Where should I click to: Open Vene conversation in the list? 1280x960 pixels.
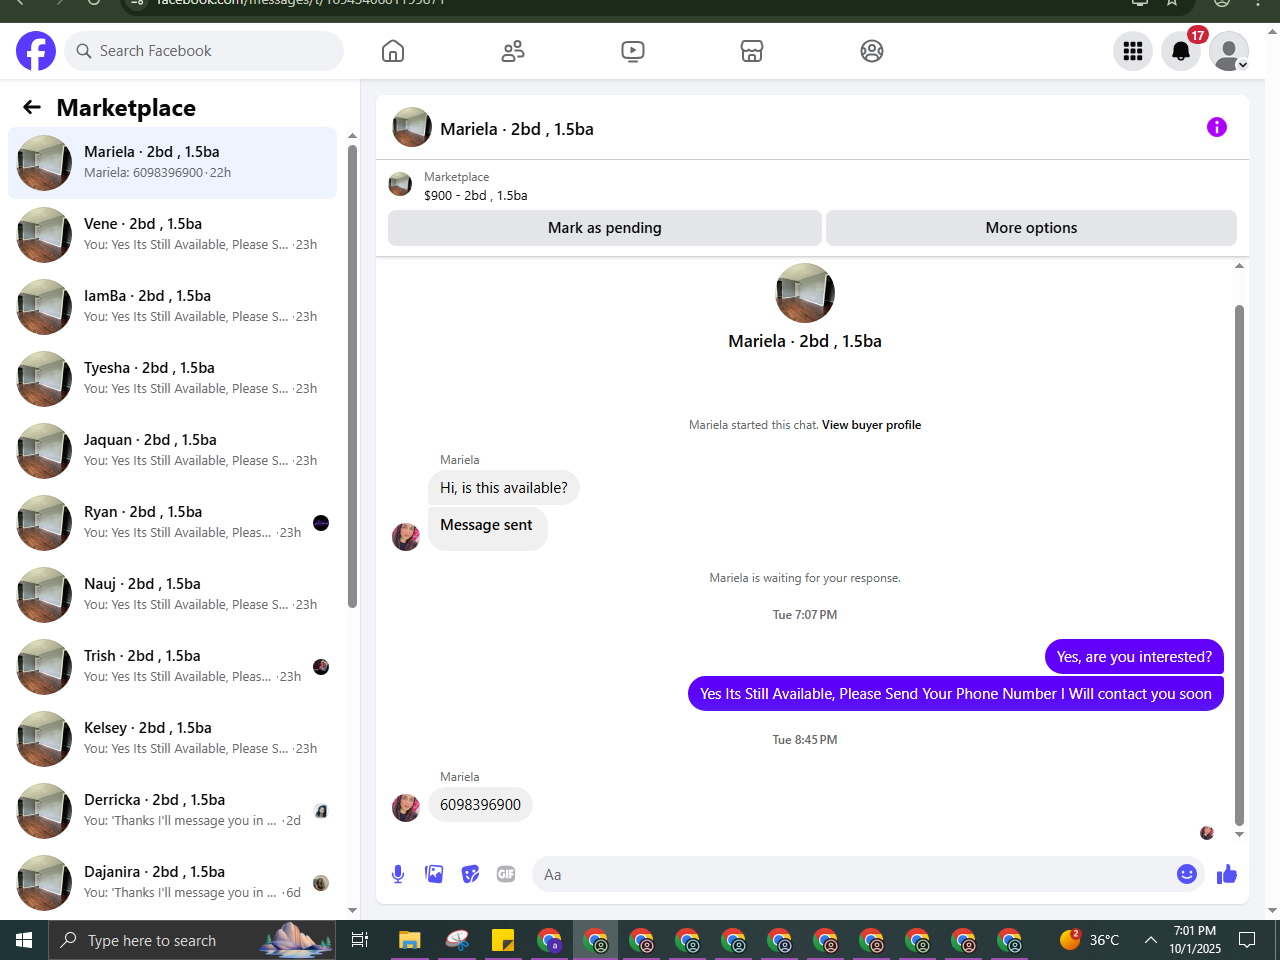click(172, 235)
